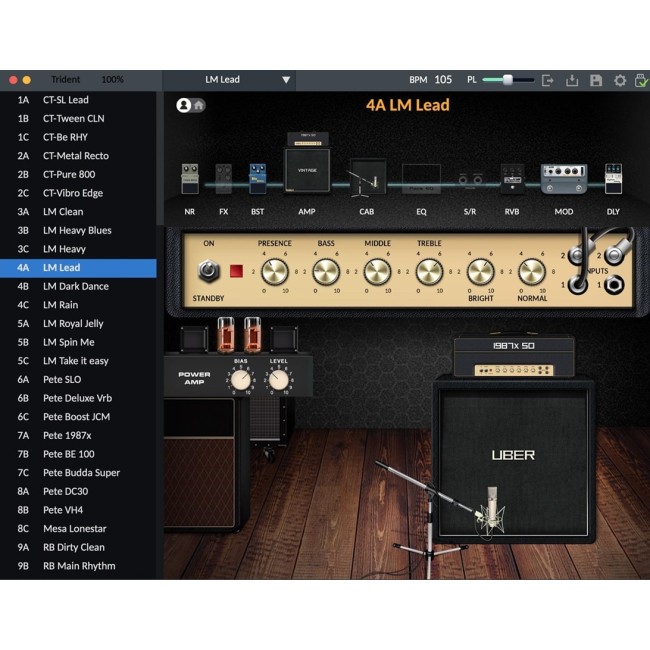
Task: Click the BPM value 105
Action: point(443,80)
